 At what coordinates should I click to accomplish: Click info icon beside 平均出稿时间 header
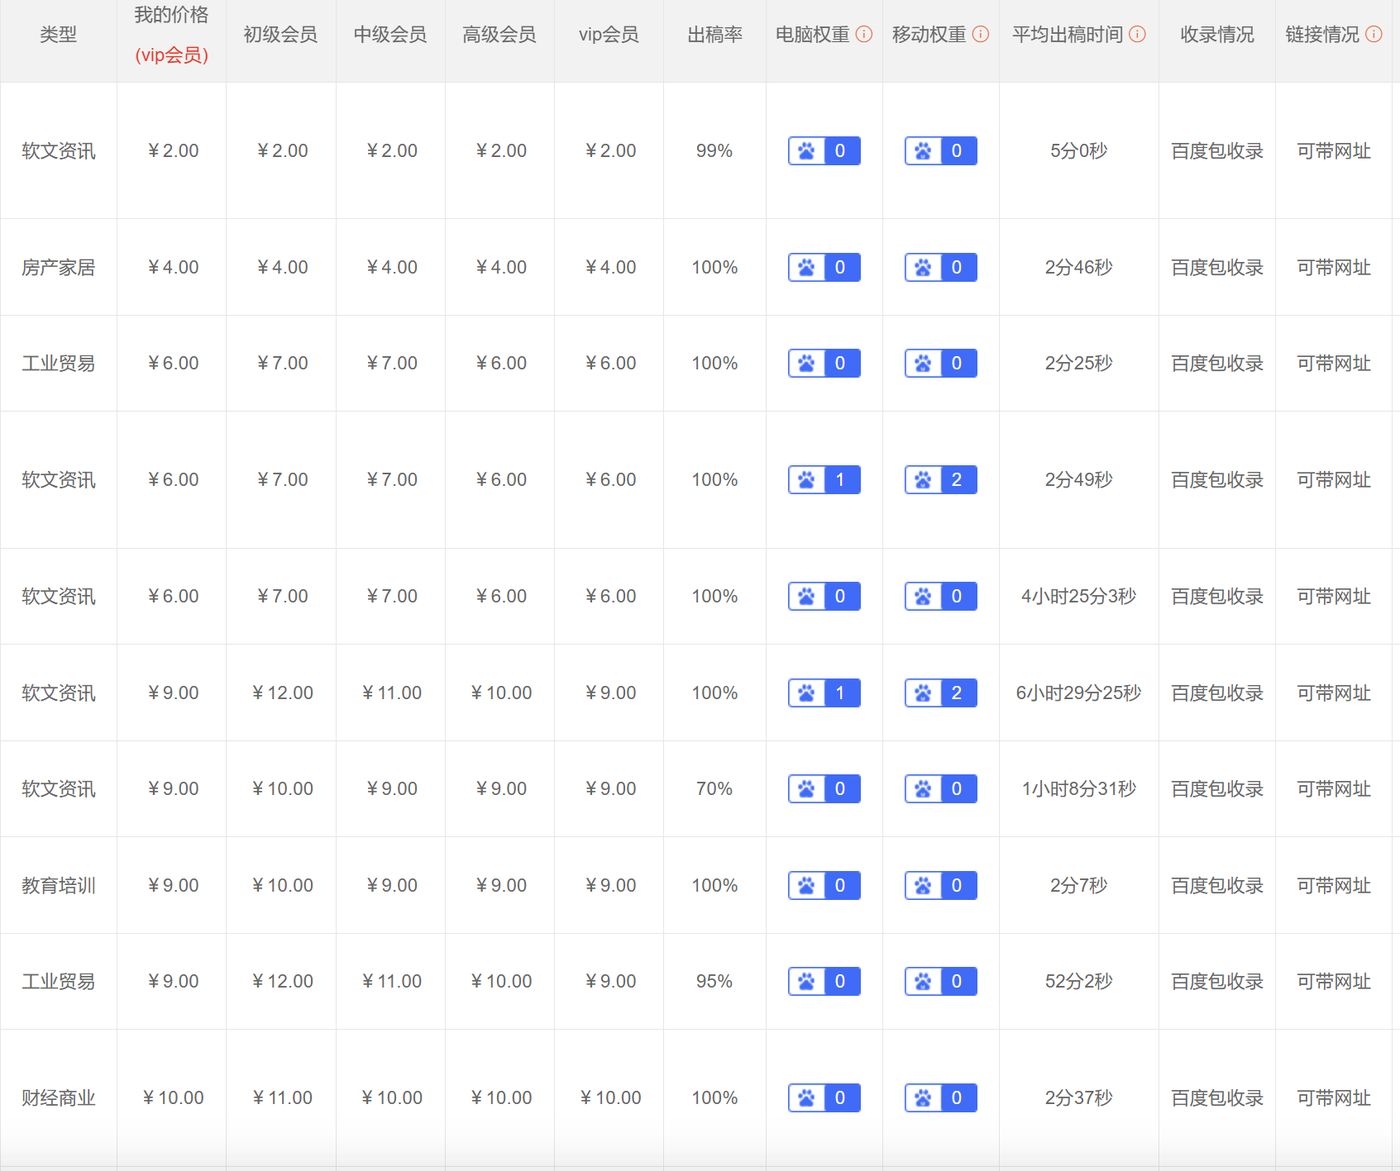point(1138,34)
